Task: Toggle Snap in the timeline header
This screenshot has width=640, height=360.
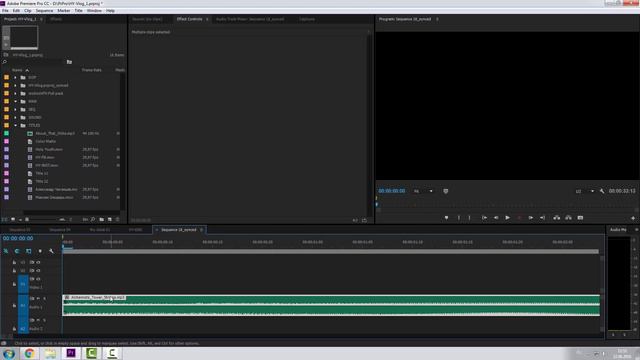Action: pyautogui.click(x=17, y=251)
